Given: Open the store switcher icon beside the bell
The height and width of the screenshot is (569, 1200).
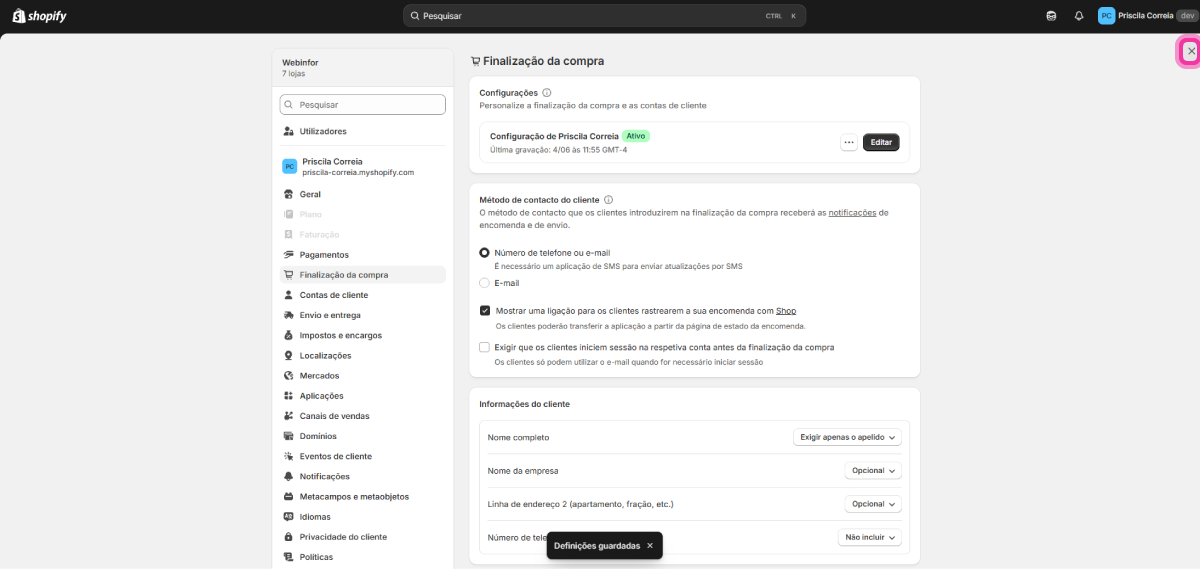Looking at the screenshot, I should 1051,16.
